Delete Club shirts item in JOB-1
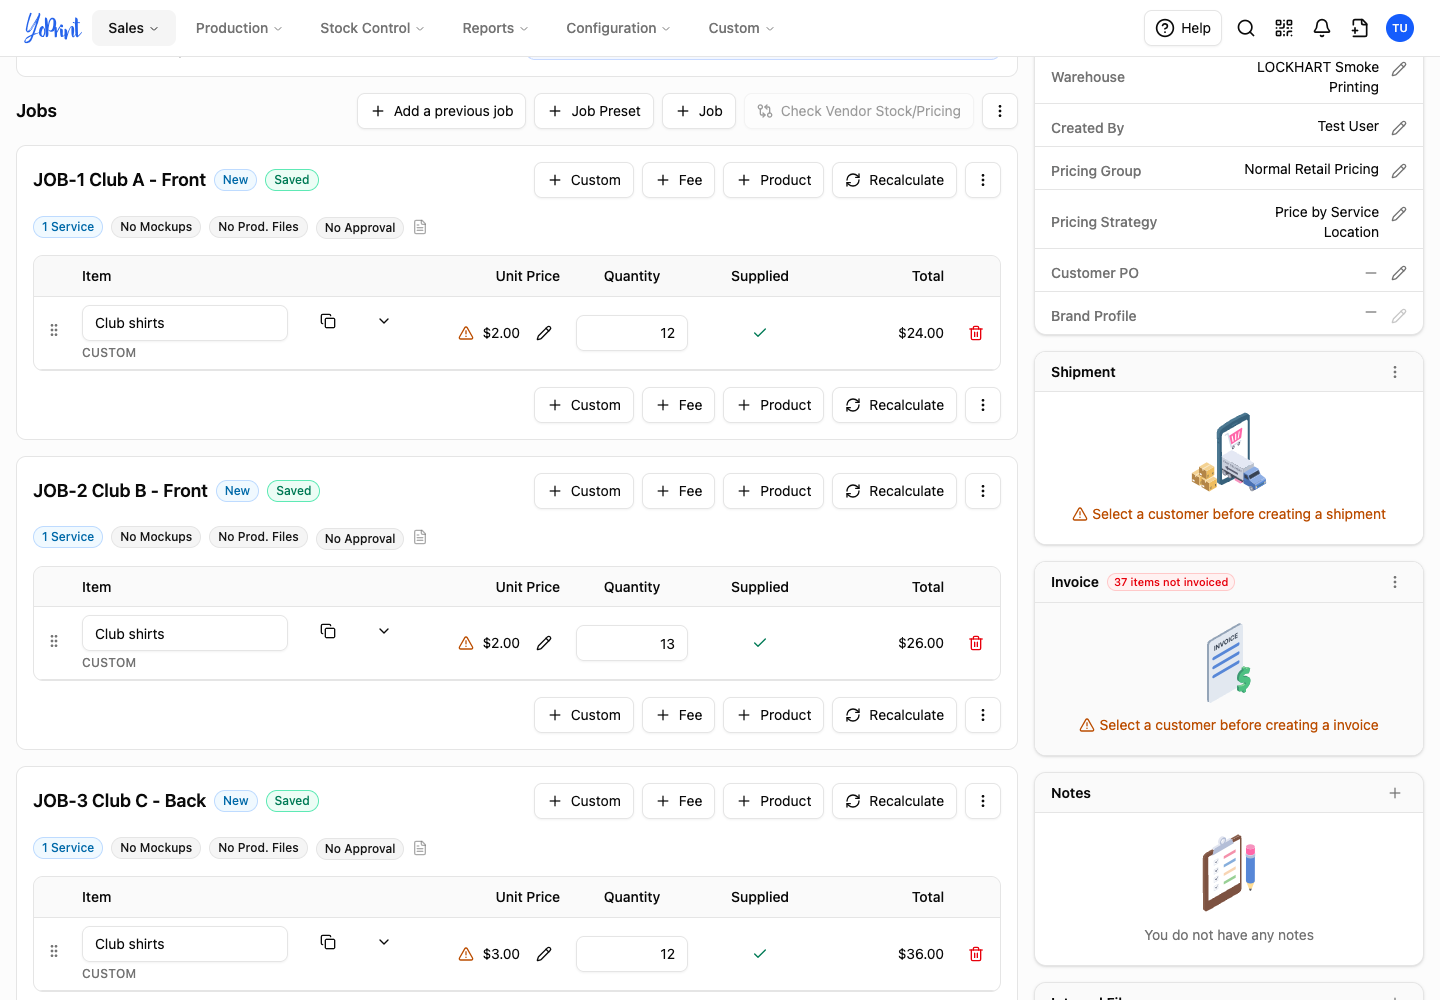Viewport: 1440px width, 1000px height. 976,333
